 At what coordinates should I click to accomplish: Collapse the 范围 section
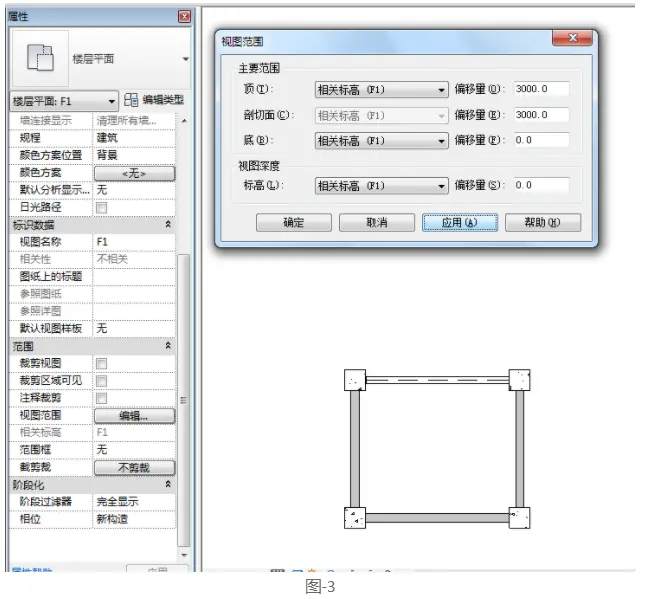[x=168, y=345]
